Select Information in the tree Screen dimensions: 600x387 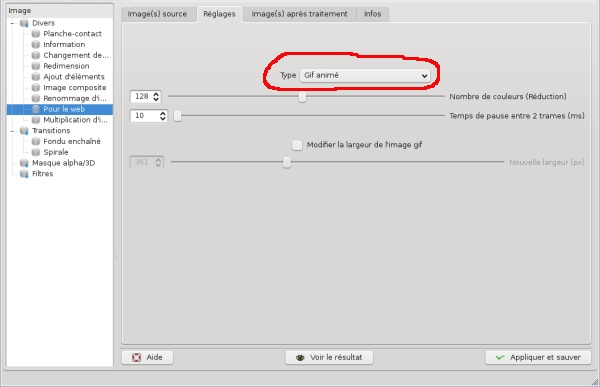click(64, 44)
